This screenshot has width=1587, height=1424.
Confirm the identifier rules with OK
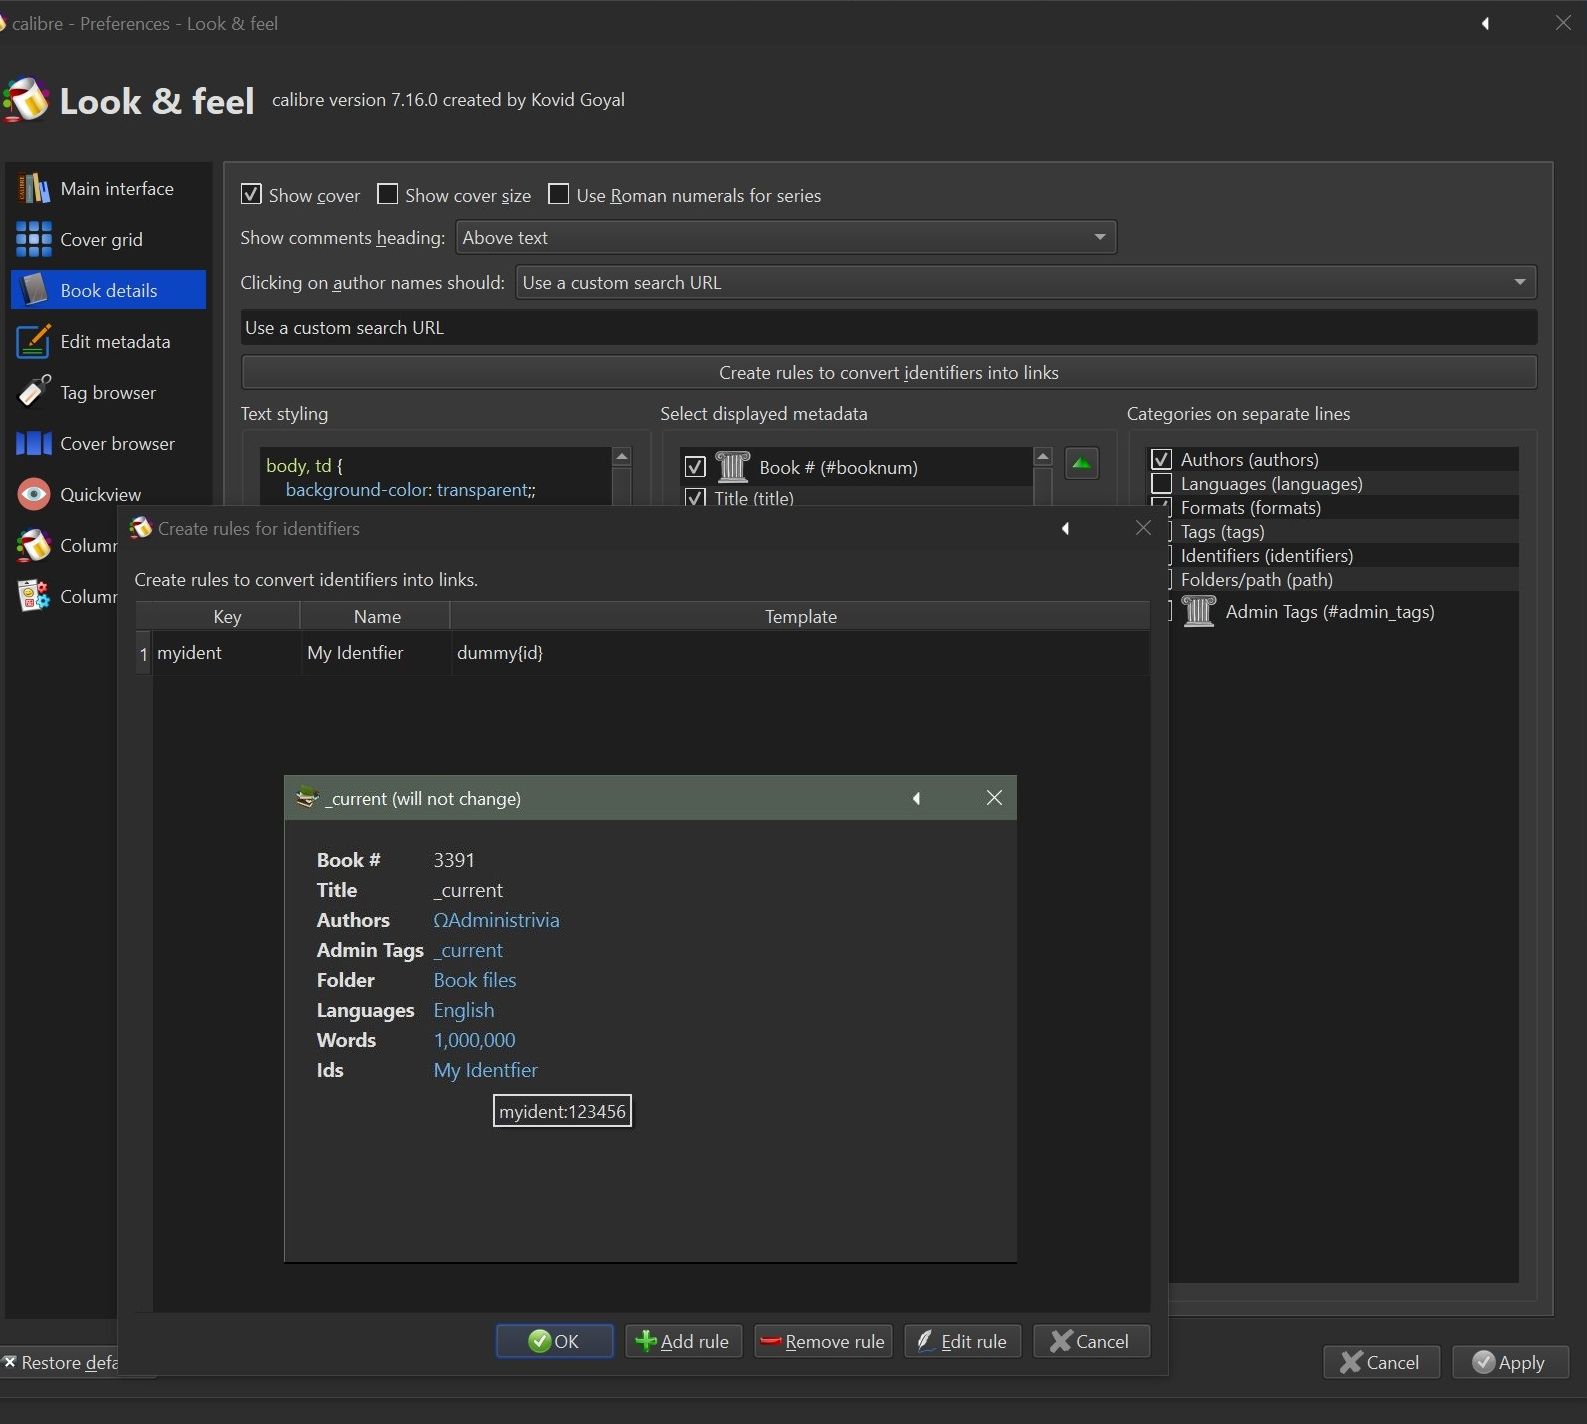555,1341
